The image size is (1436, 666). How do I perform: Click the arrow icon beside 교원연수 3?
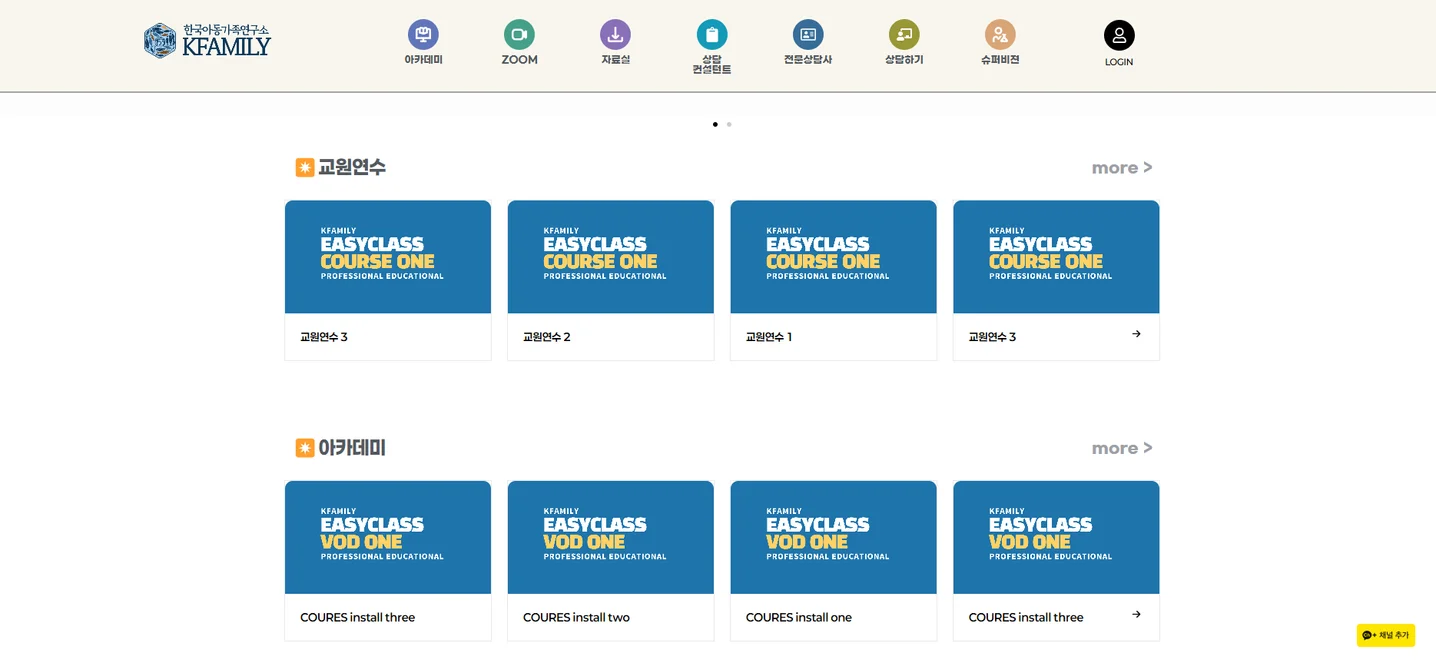1136,334
